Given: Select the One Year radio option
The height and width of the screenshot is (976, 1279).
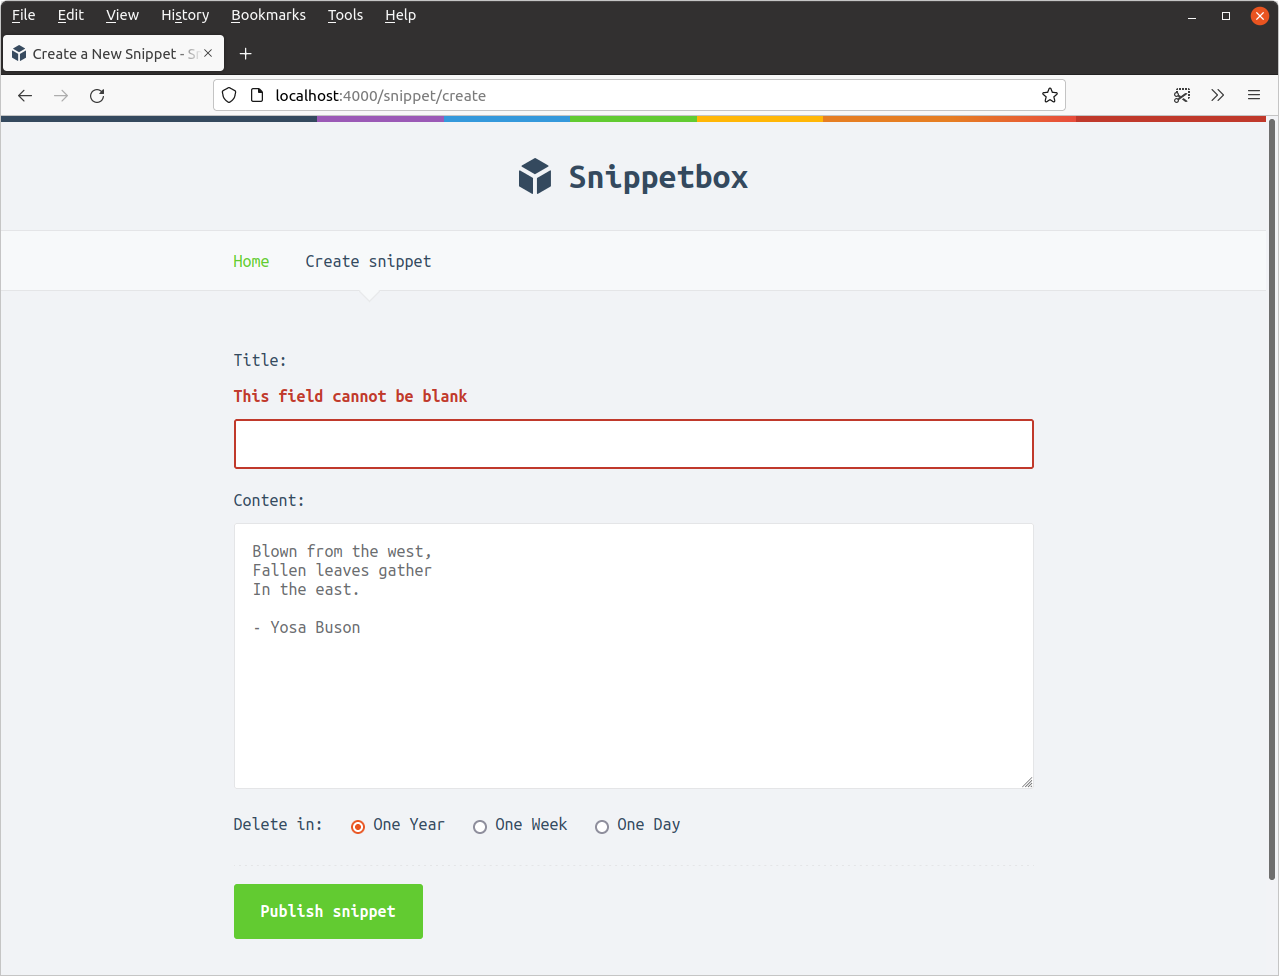Looking at the screenshot, I should (358, 826).
